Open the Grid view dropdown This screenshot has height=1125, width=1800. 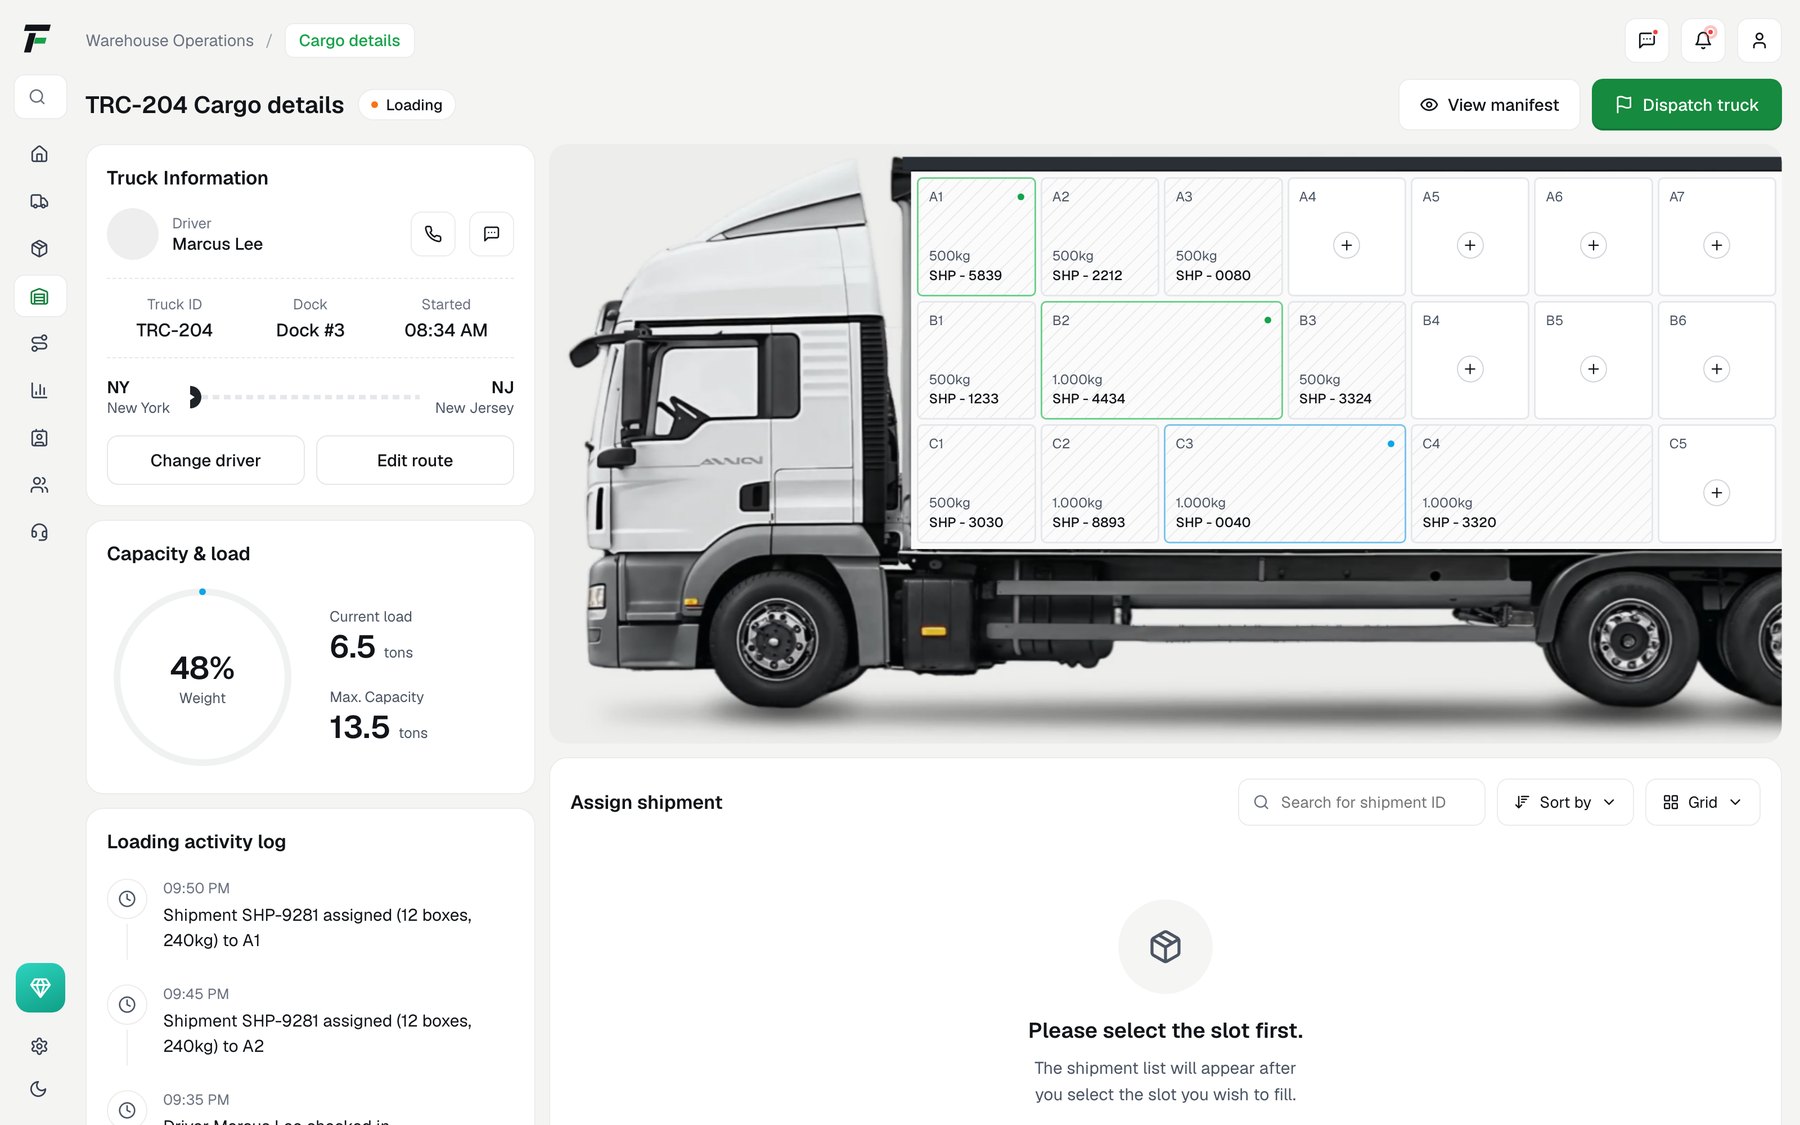1702,802
